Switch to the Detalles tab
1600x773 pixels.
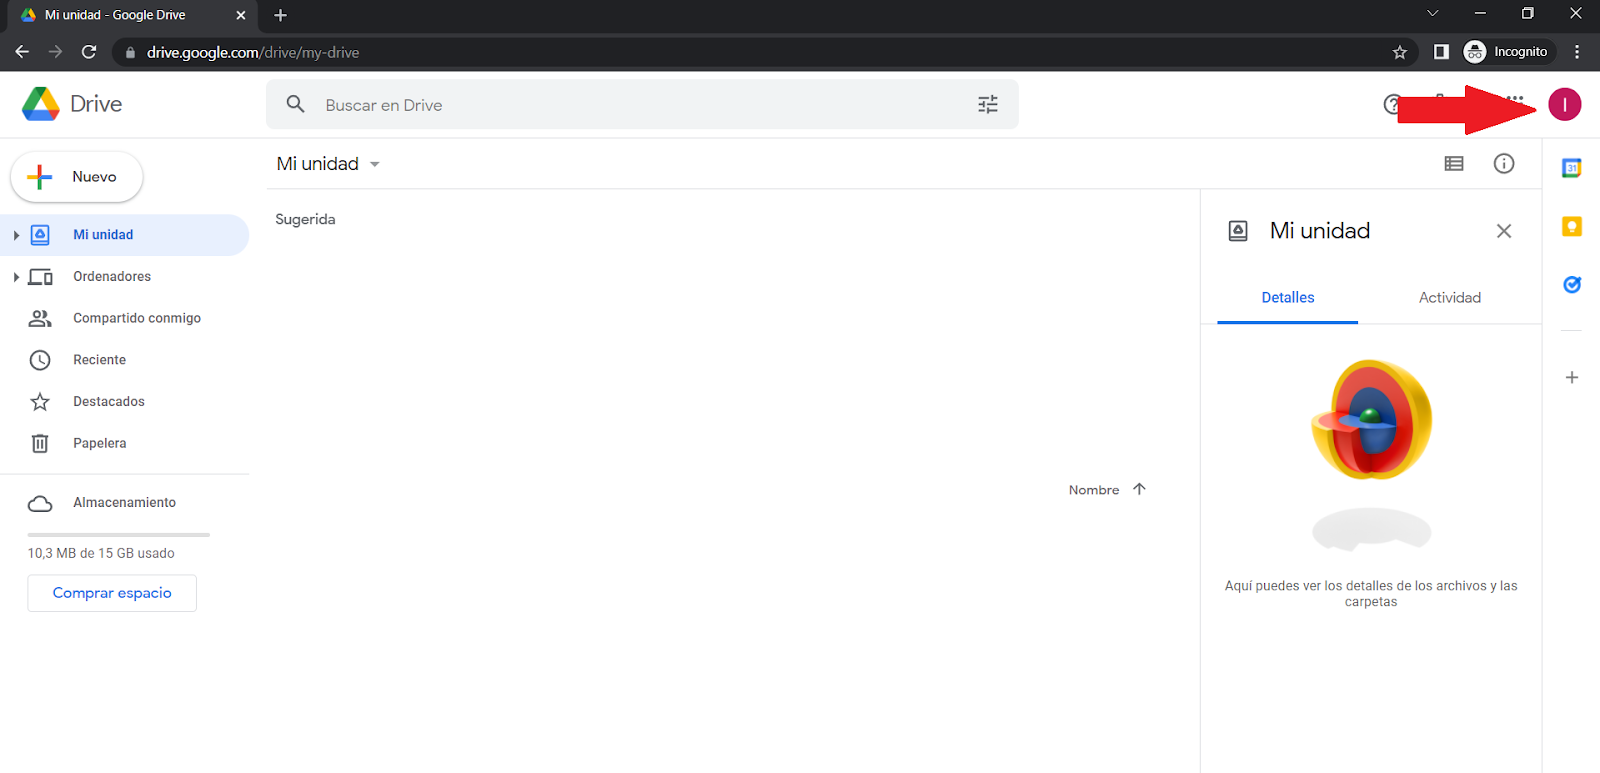tap(1288, 298)
